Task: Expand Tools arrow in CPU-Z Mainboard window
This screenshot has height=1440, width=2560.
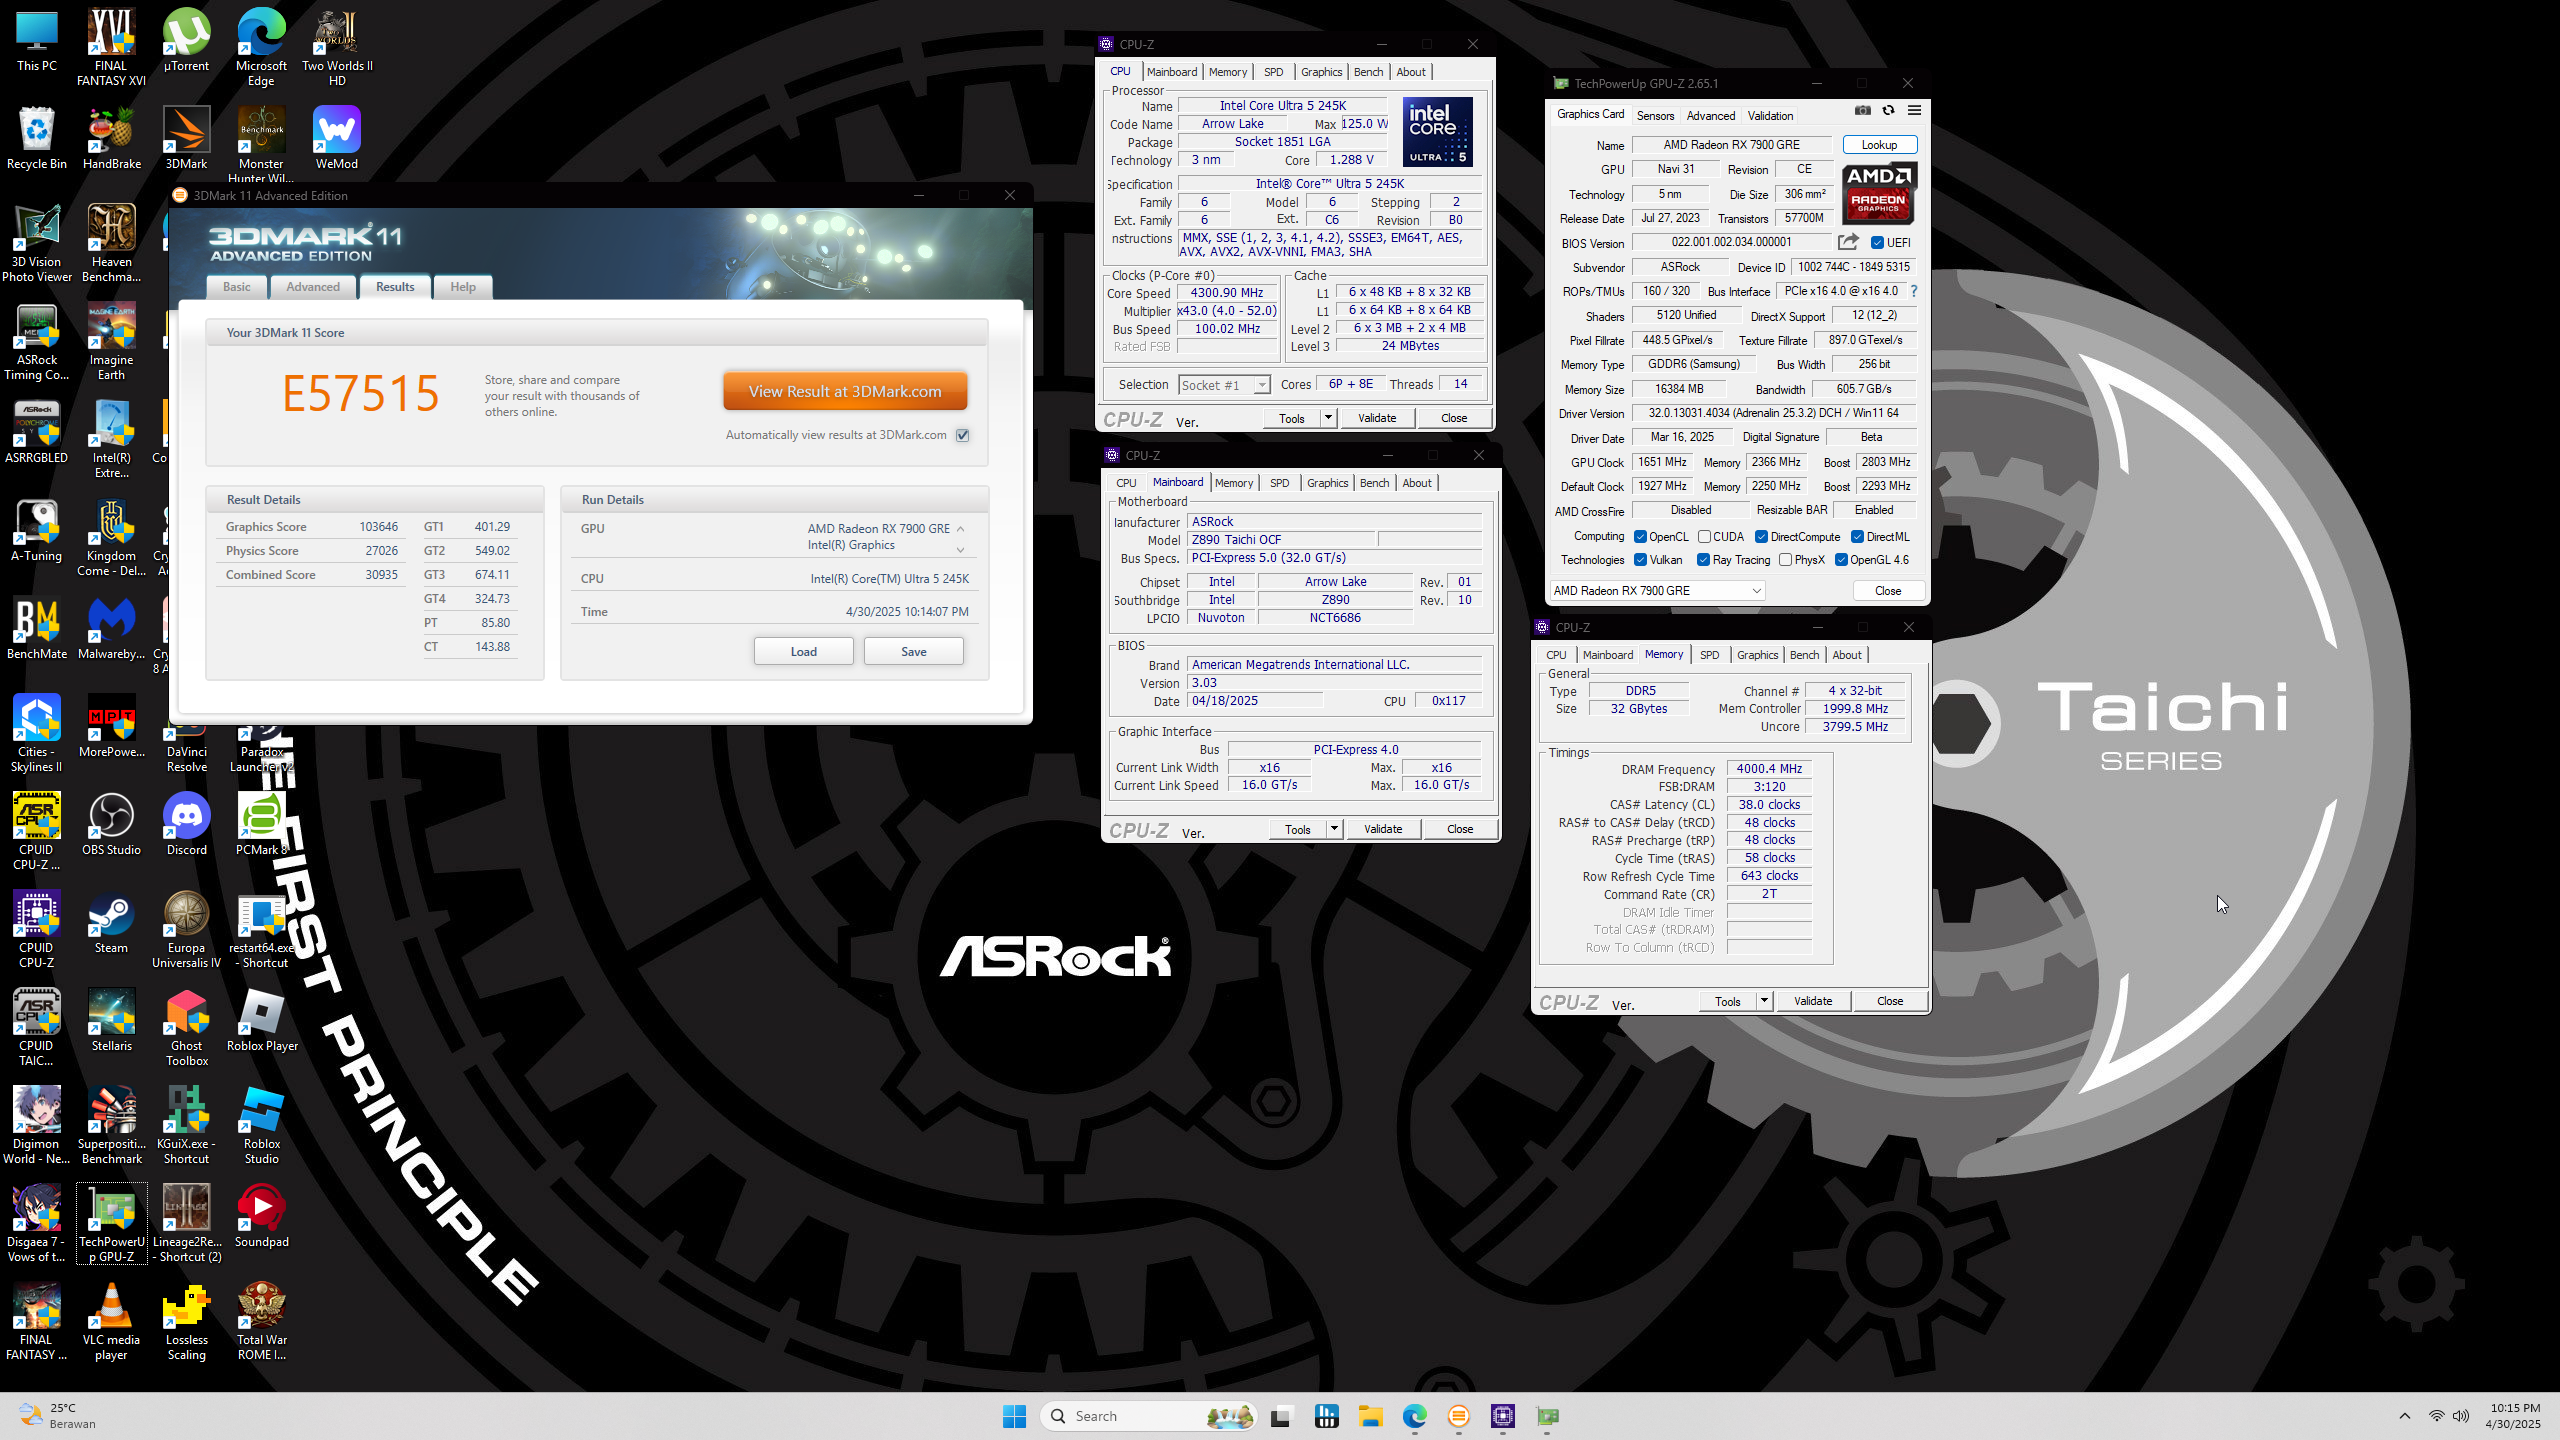Action: click(x=1334, y=829)
